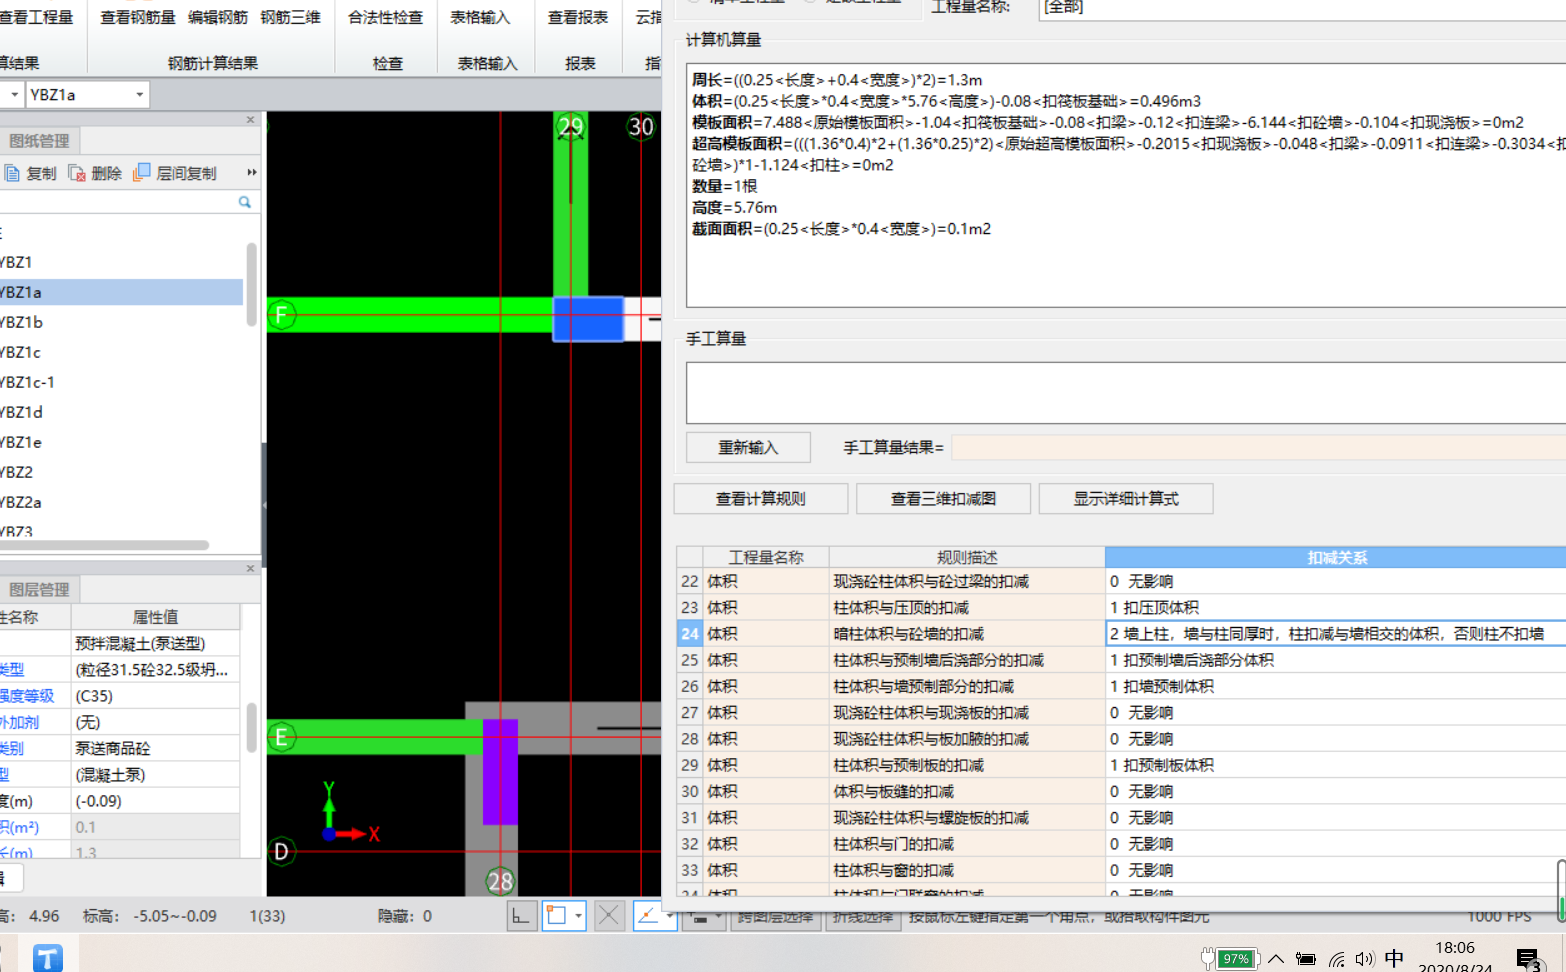The width and height of the screenshot is (1566, 972).
Task: Click the X cross snap icon
Action: coord(609,916)
